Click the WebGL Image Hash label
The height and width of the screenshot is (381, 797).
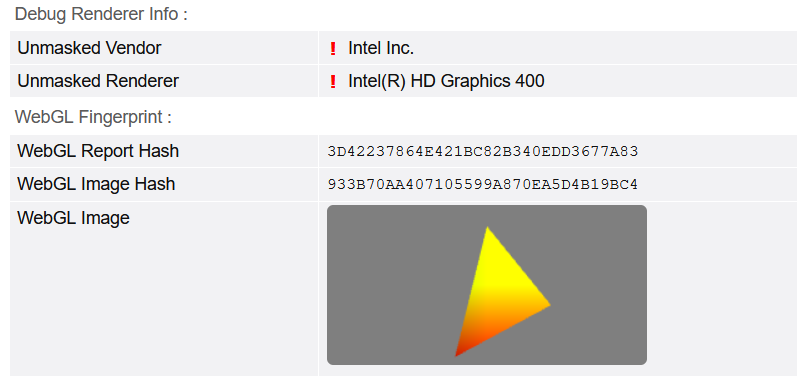click(x=96, y=184)
